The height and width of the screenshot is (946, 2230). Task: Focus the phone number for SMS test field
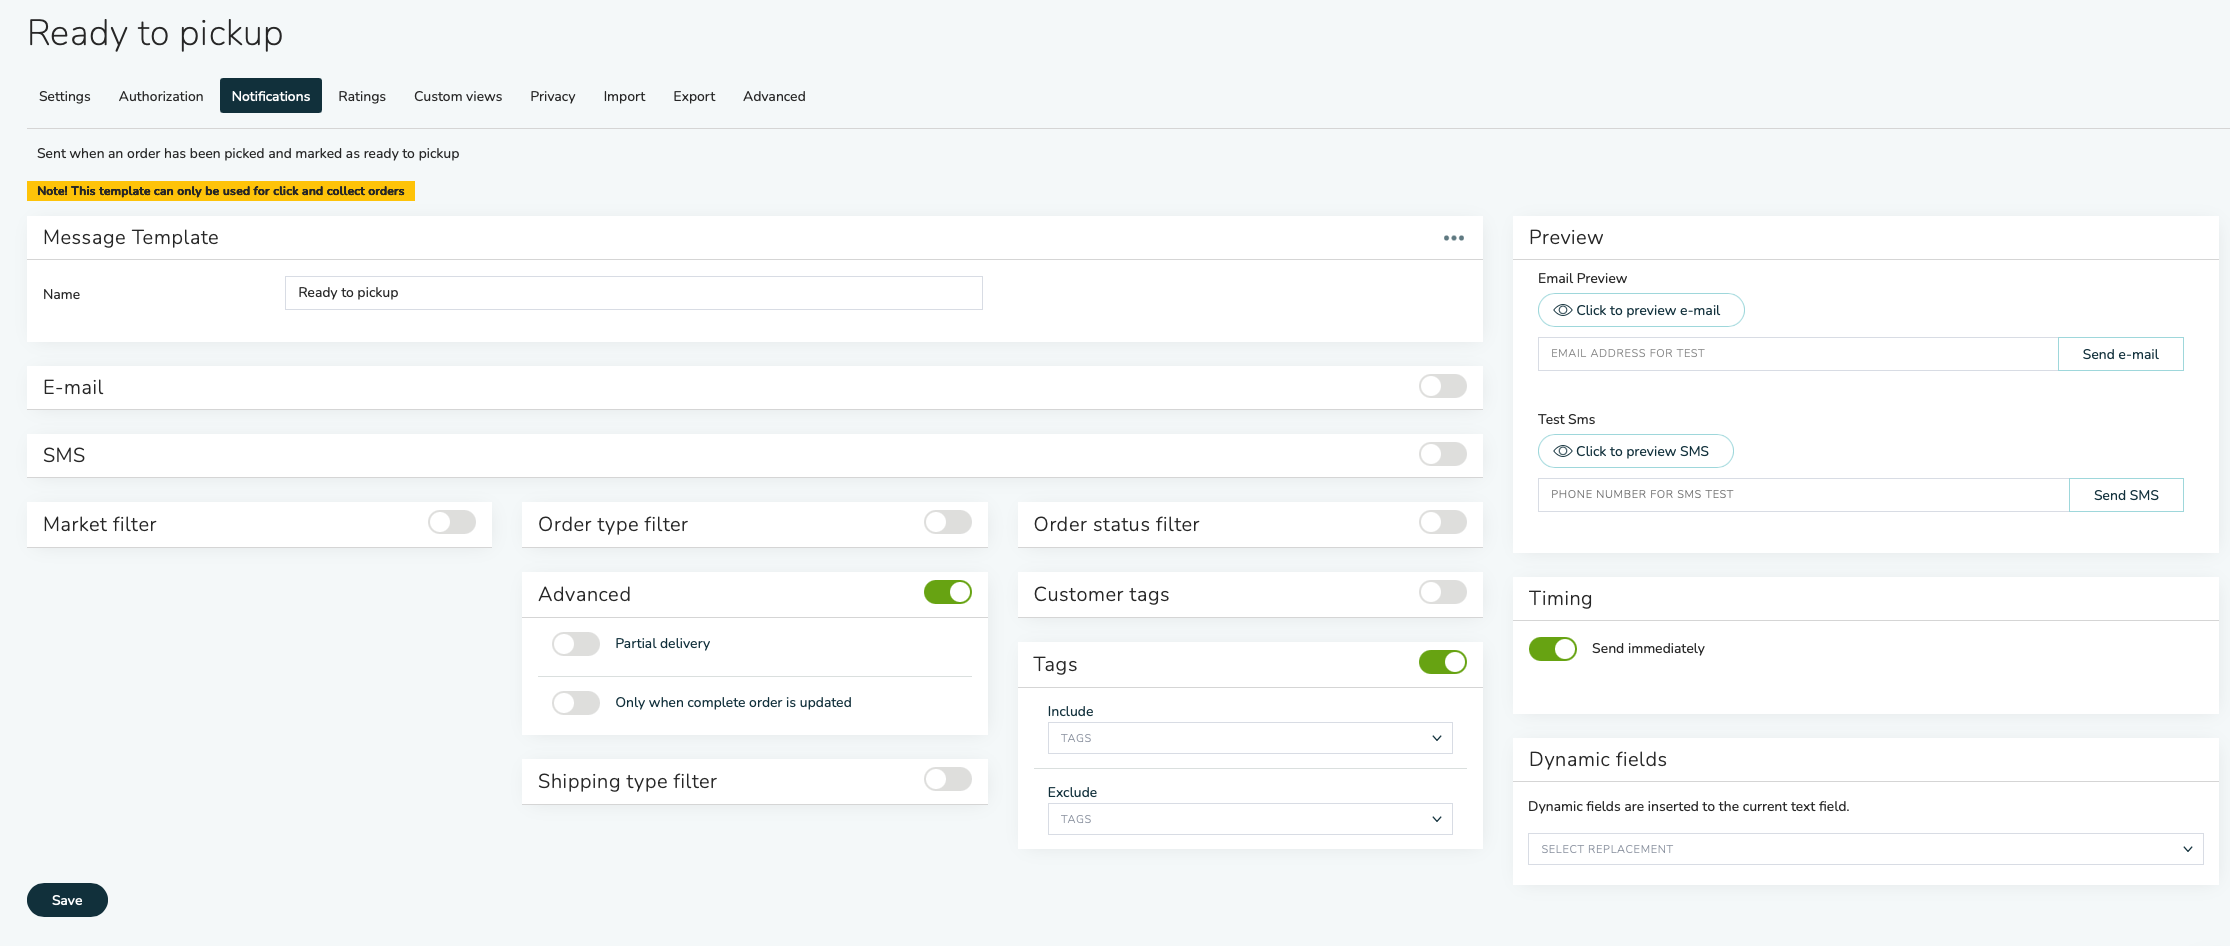(x=1802, y=495)
